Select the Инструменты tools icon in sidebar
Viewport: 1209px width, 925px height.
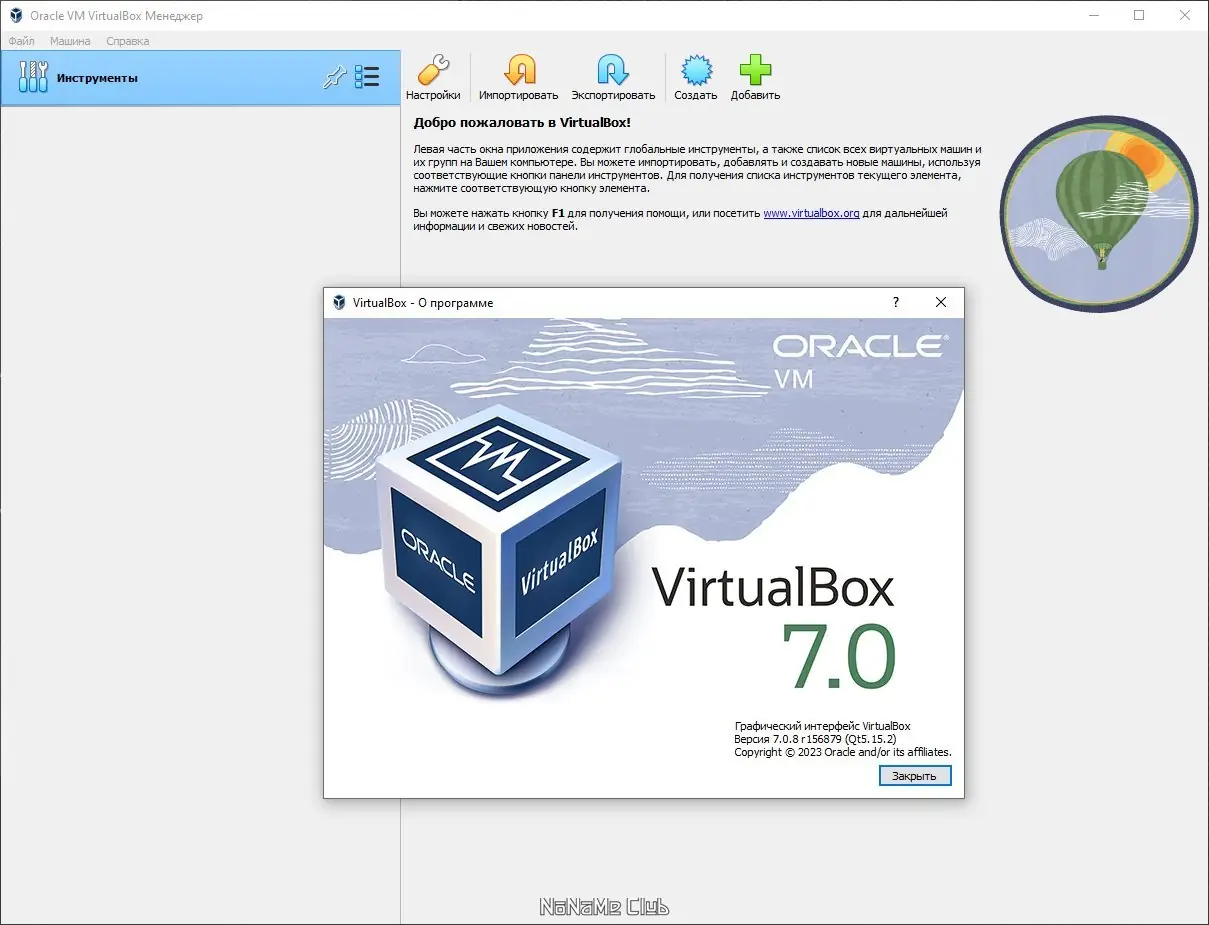coord(33,77)
